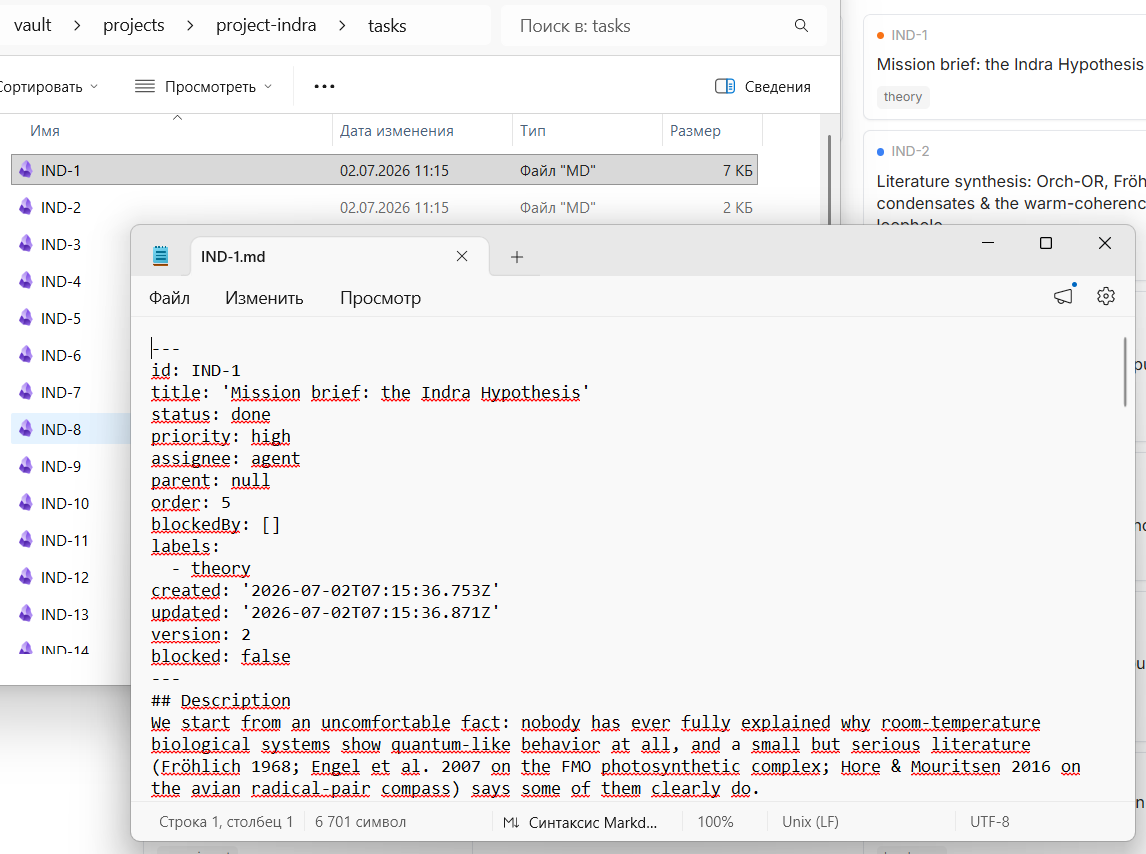Viewport: 1146px width, 854px height.
Task: Click the Просмотреть view layout icon
Action: (x=145, y=86)
